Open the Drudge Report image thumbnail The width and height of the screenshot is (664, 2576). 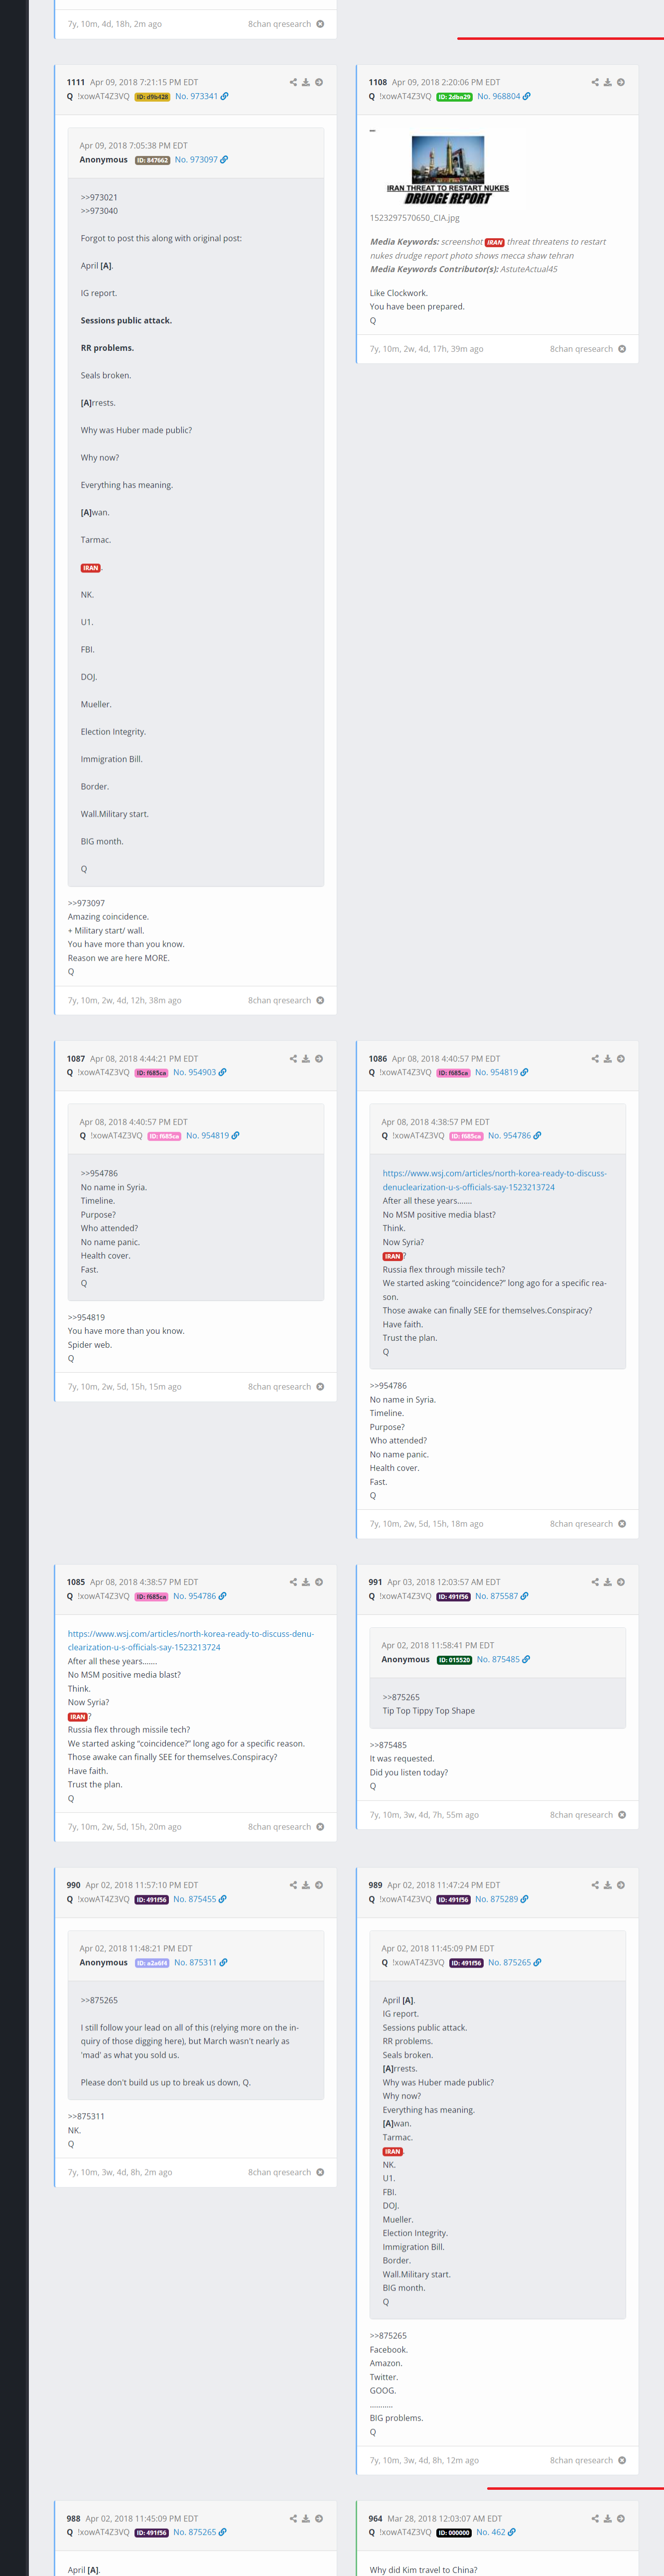click(448, 170)
